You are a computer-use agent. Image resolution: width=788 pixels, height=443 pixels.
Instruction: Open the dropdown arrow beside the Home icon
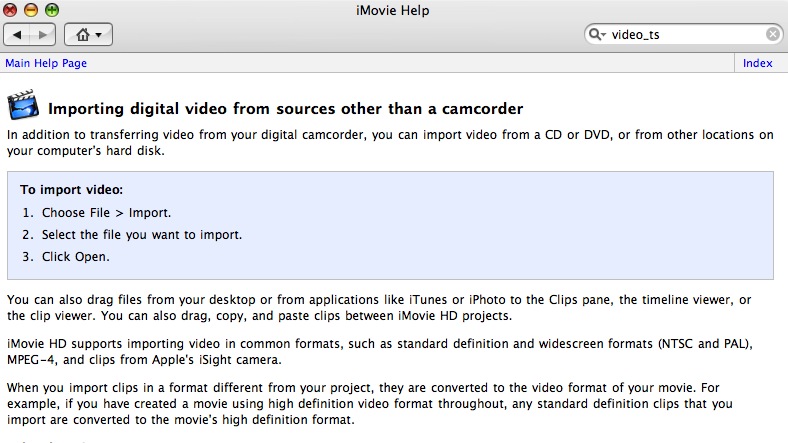pyautogui.click(x=98, y=35)
